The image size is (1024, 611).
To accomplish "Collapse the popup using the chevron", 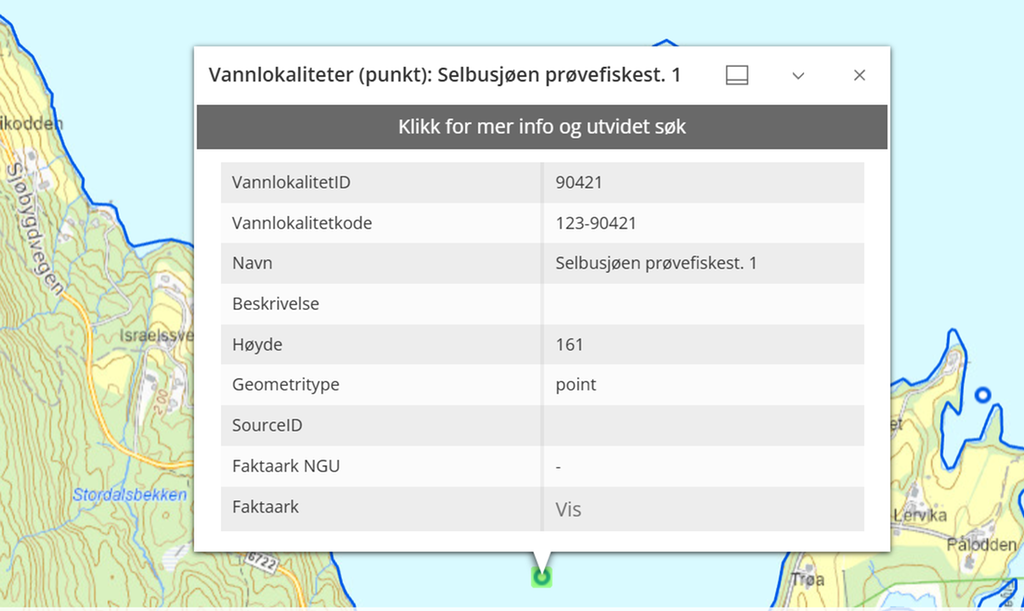I will point(797,75).
